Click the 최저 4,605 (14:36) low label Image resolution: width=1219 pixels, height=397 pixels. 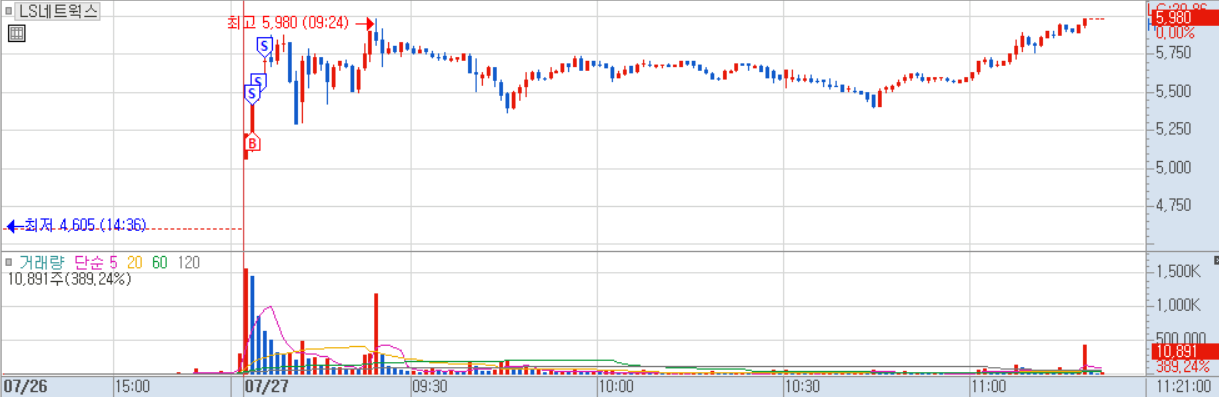85,226
